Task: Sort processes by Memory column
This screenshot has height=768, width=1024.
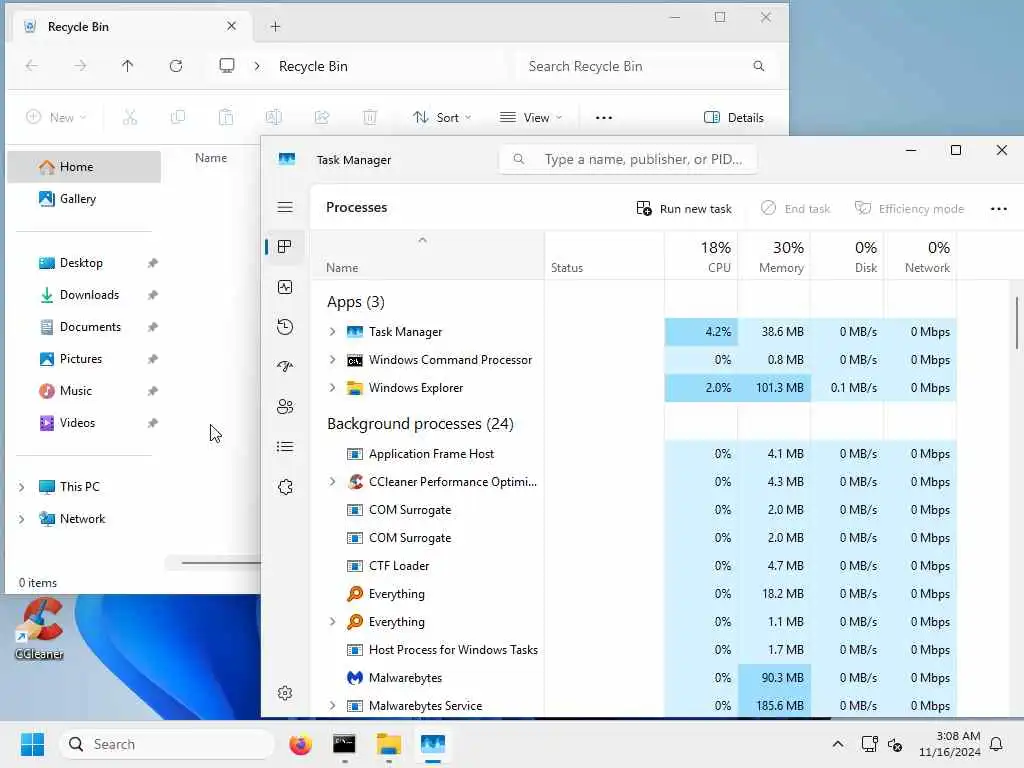Action: click(x=775, y=256)
